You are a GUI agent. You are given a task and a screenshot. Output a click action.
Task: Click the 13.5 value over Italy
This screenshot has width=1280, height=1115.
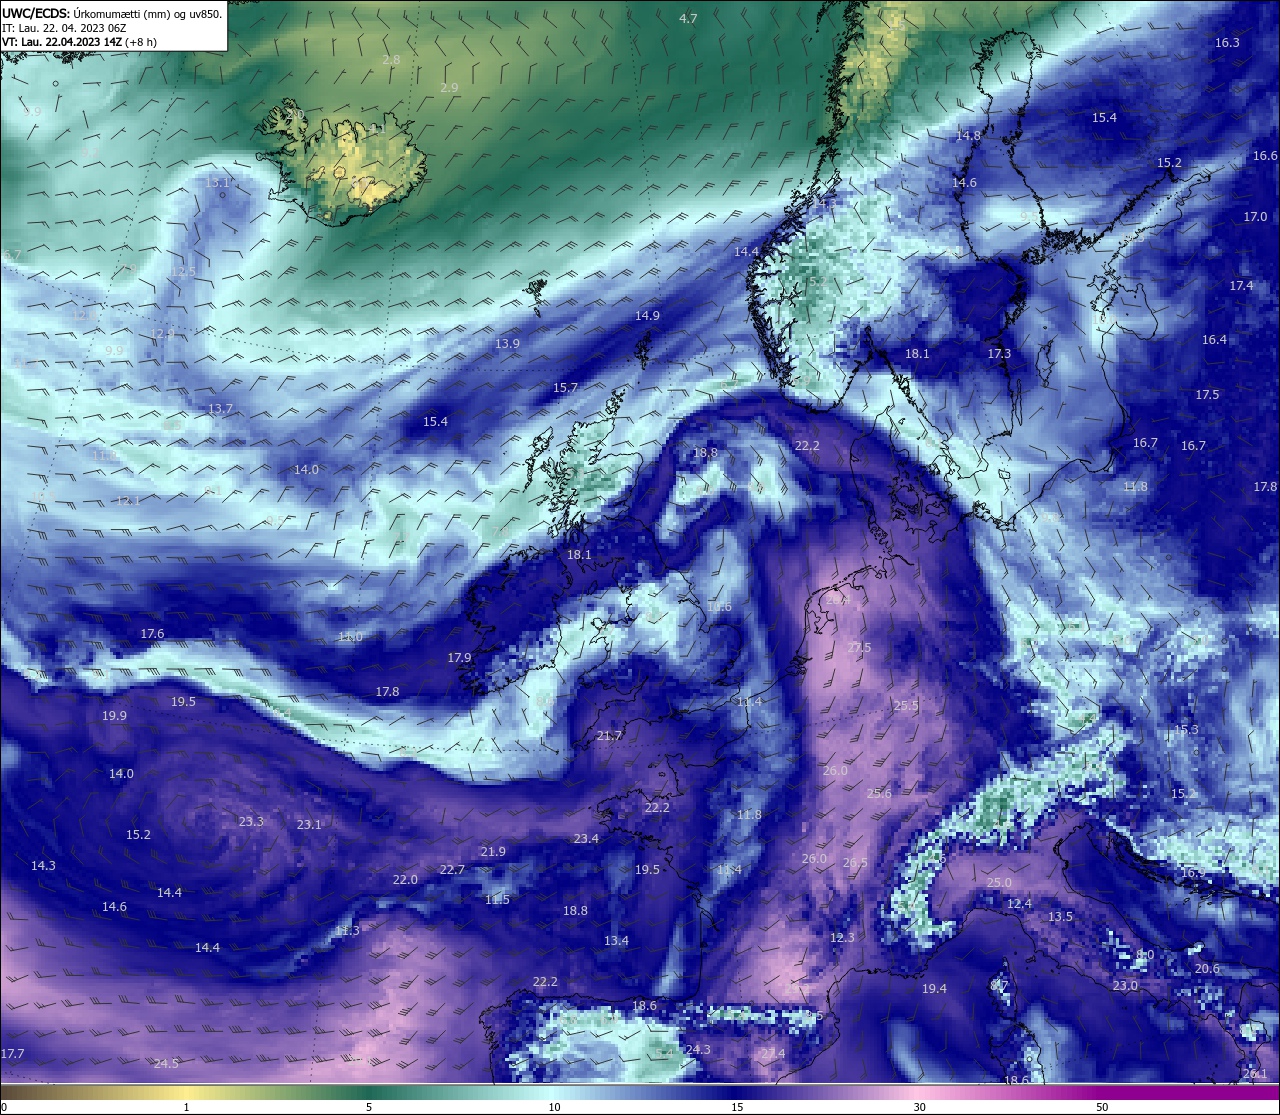tap(1060, 917)
